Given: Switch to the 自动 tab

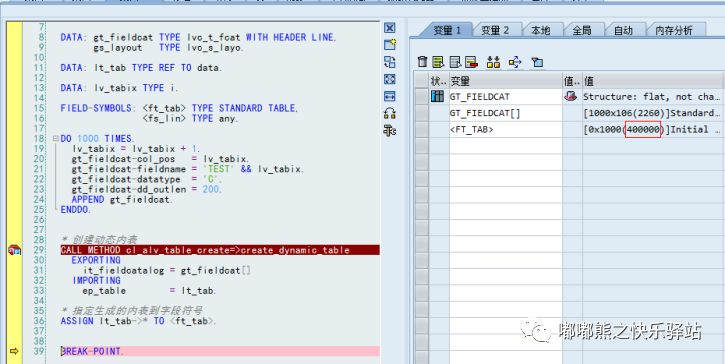Looking at the screenshot, I should click(x=623, y=31).
